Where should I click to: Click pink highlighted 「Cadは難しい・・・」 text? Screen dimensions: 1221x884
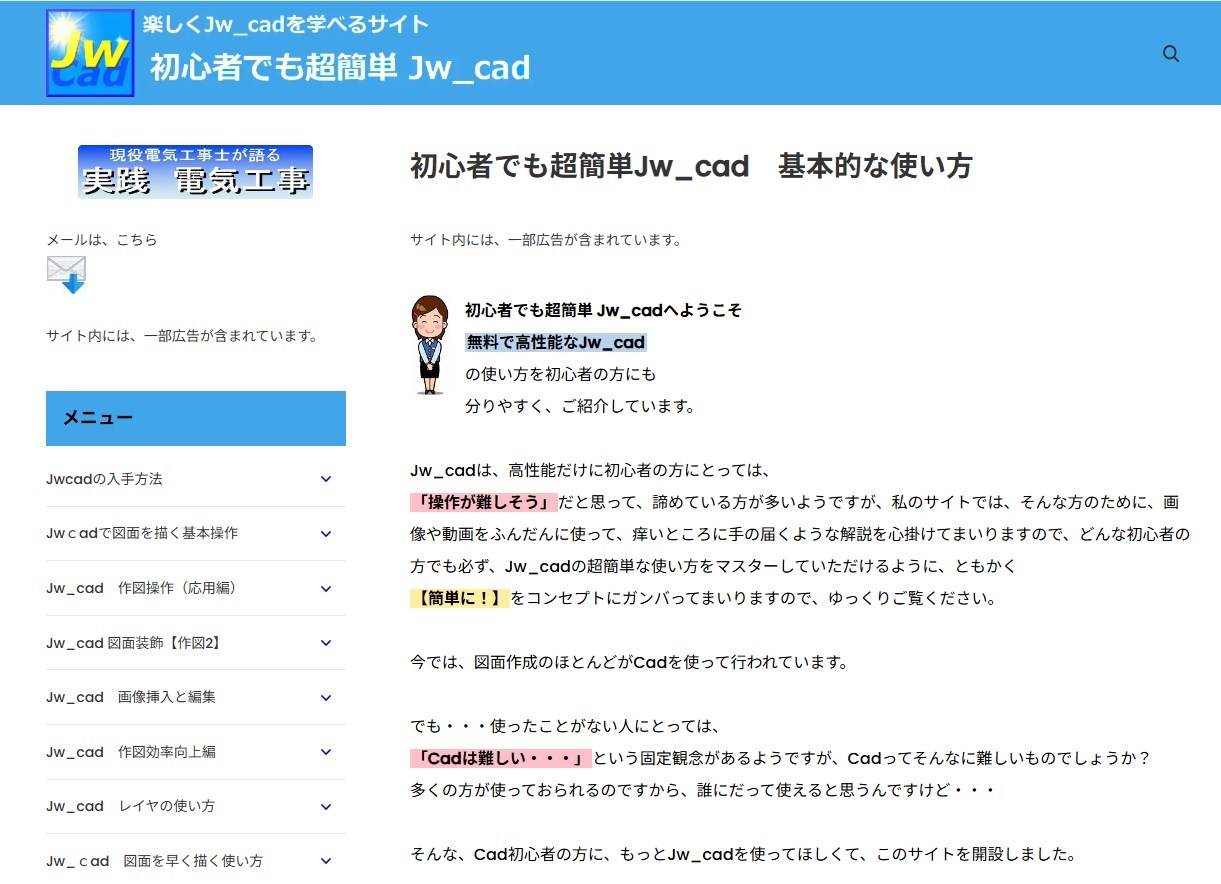(x=501, y=758)
